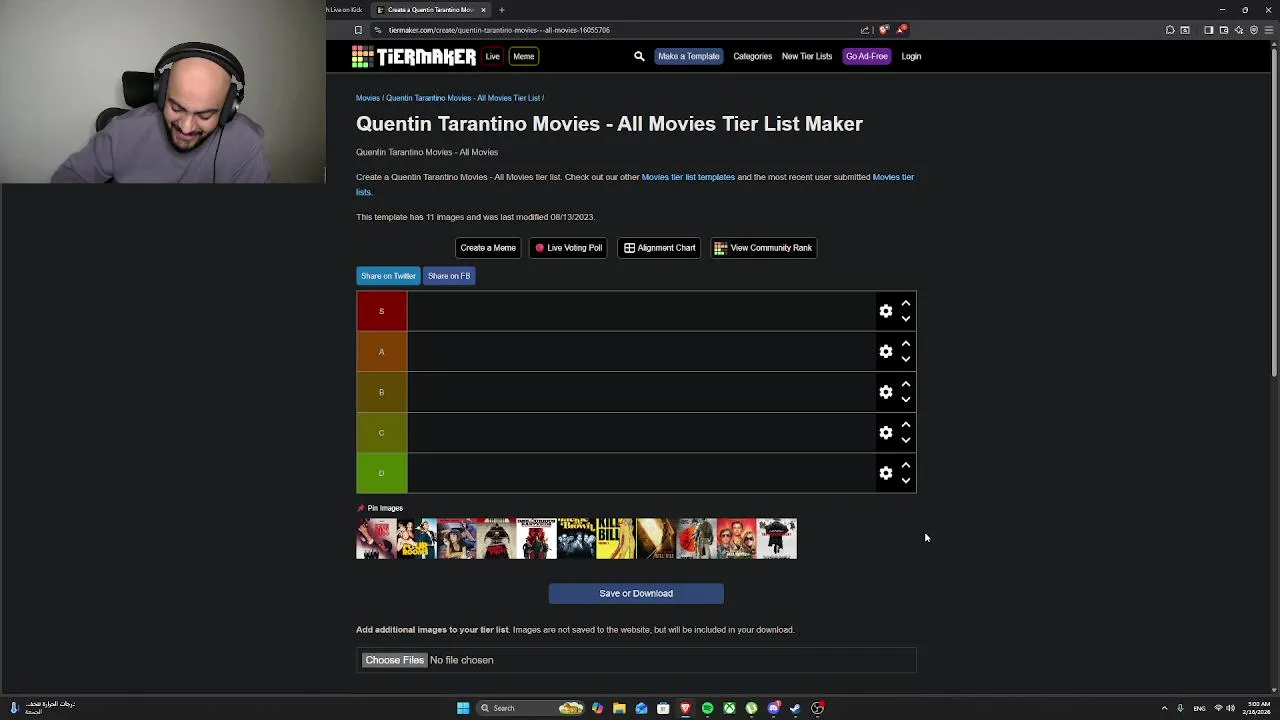Open View Community Rank
This screenshot has height=720, width=1280.
pos(763,248)
